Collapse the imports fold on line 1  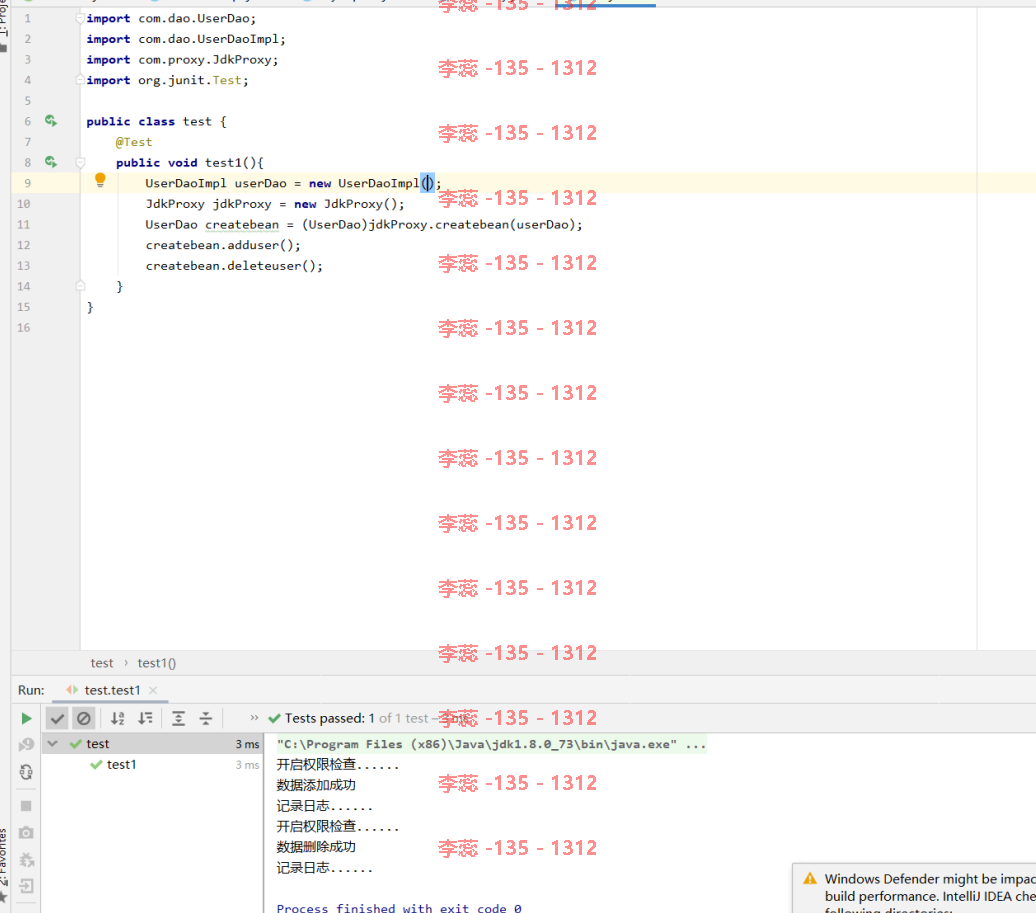click(x=80, y=18)
